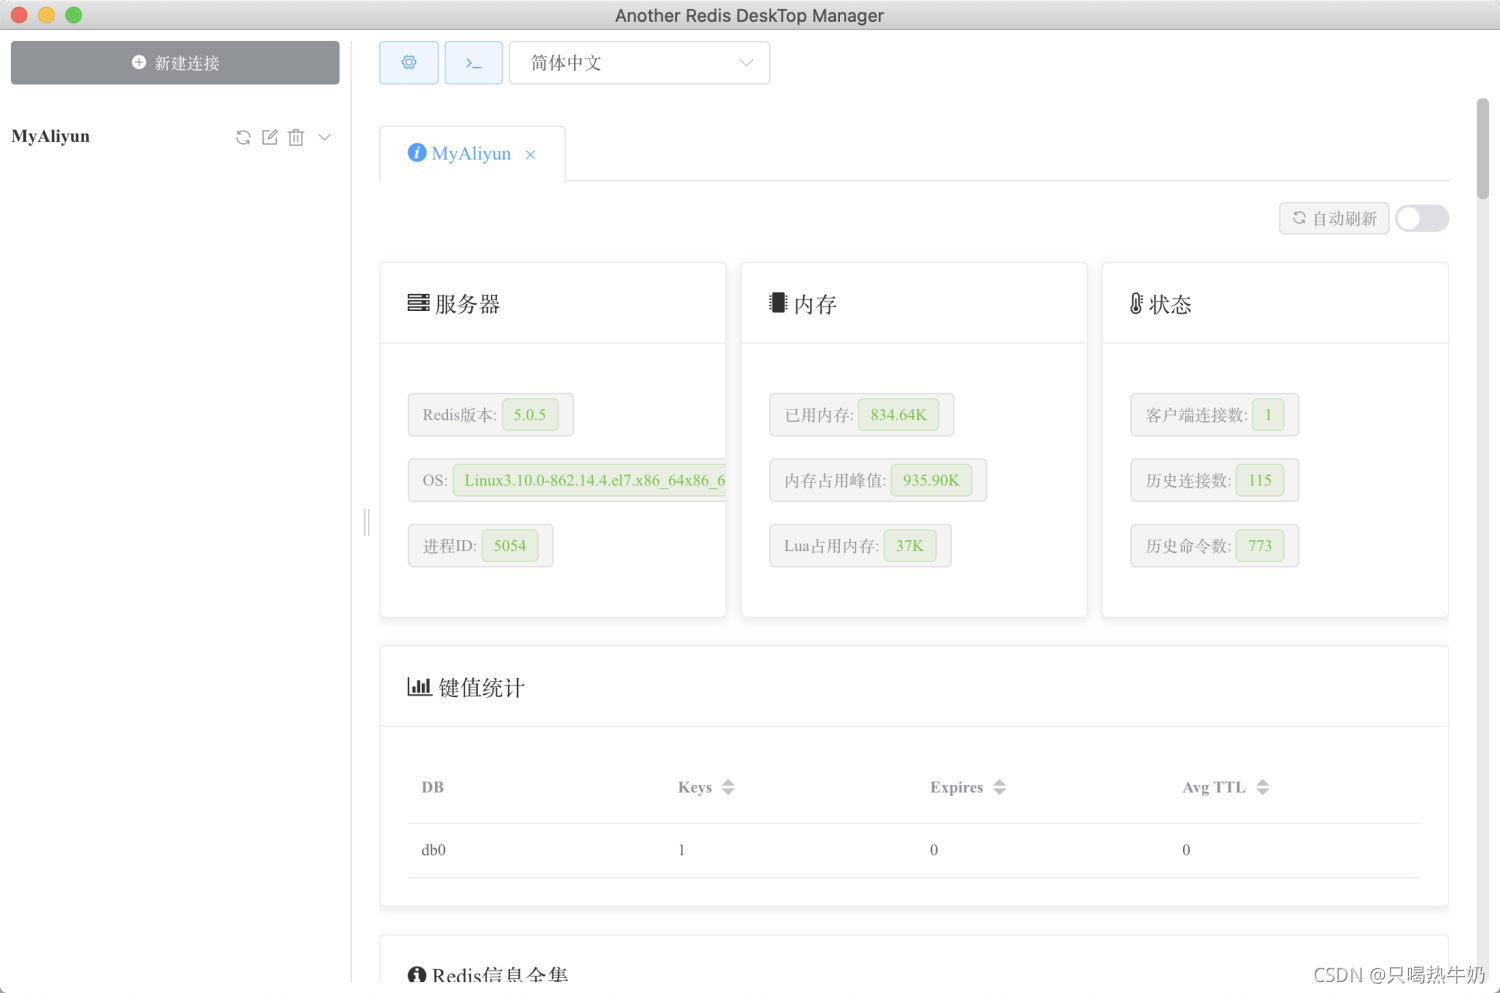Open settings with the gear icon

pyautogui.click(x=409, y=63)
